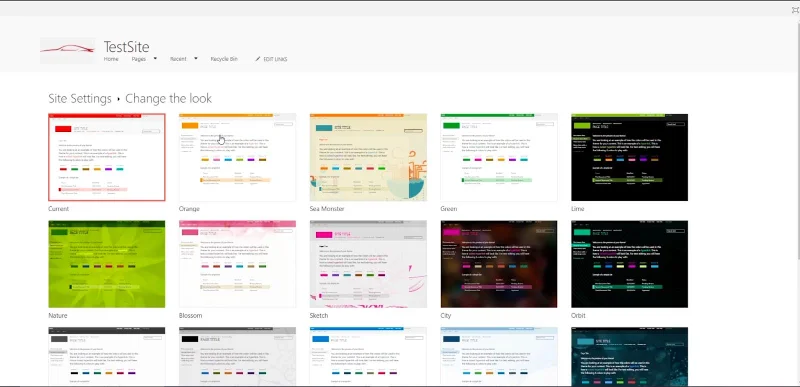The image size is (800, 387).
Task: Select the Nature theme thumbnail
Action: 107,264
